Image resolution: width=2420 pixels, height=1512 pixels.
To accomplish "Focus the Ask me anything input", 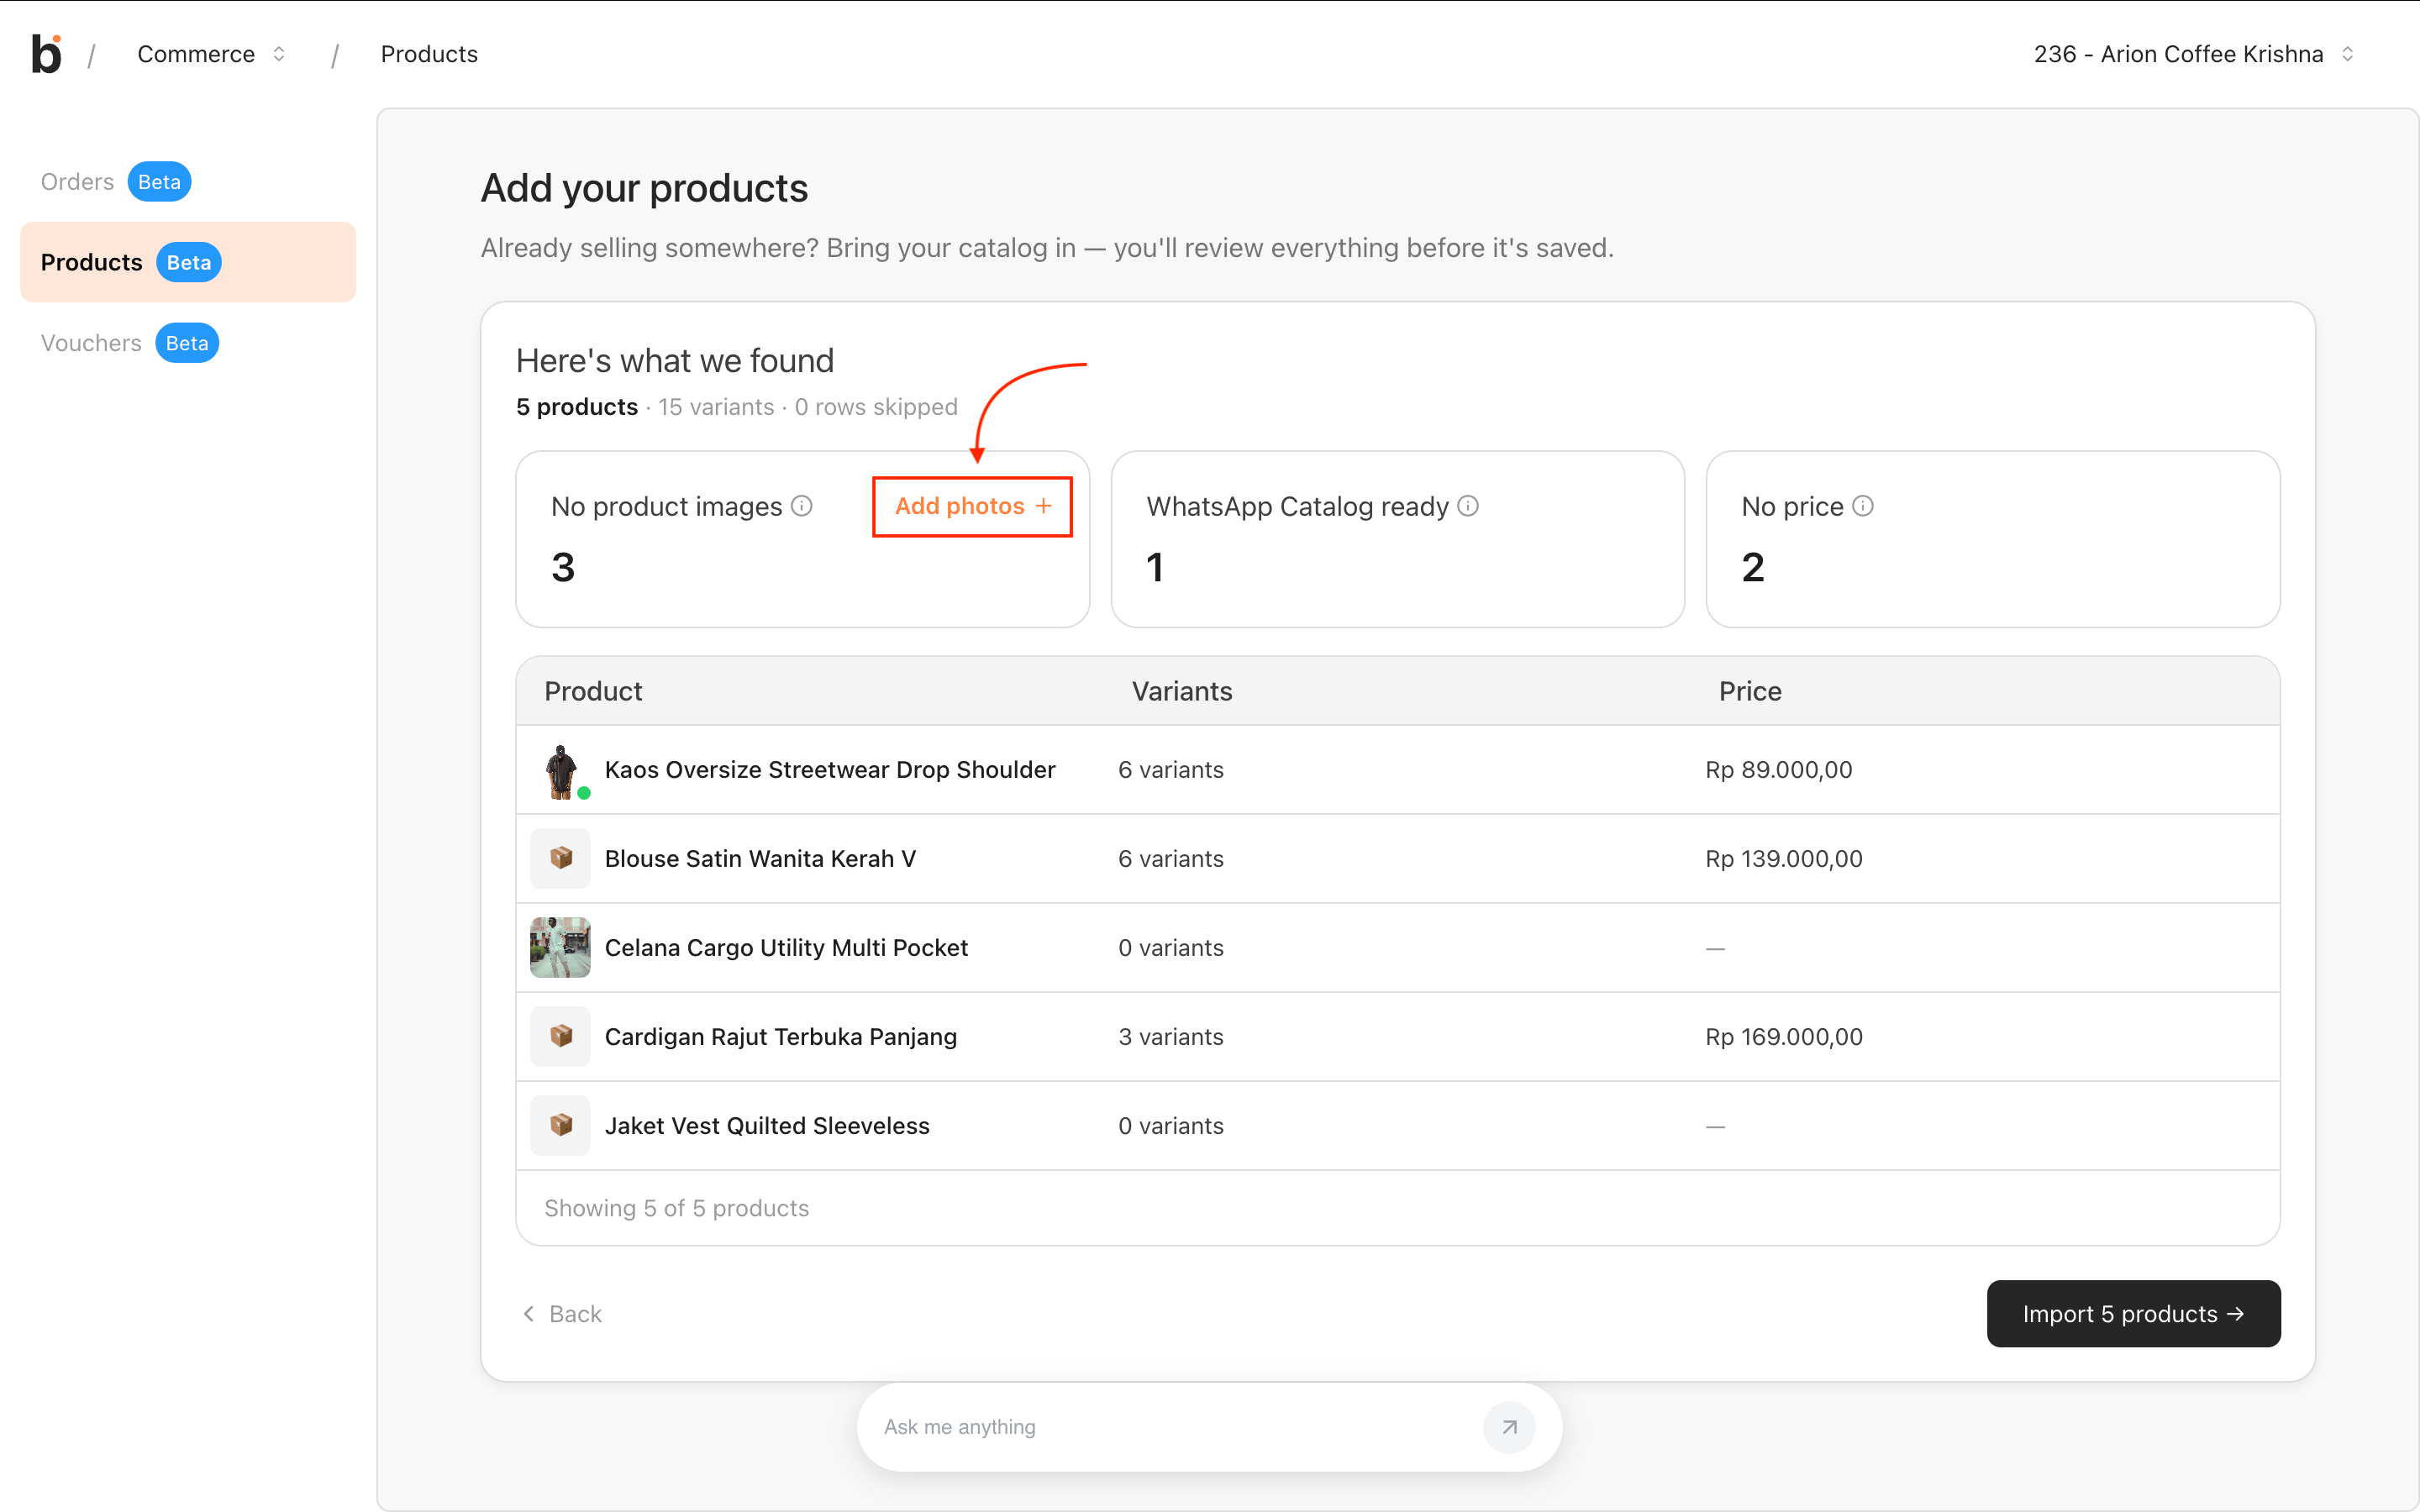I will coord(1175,1427).
